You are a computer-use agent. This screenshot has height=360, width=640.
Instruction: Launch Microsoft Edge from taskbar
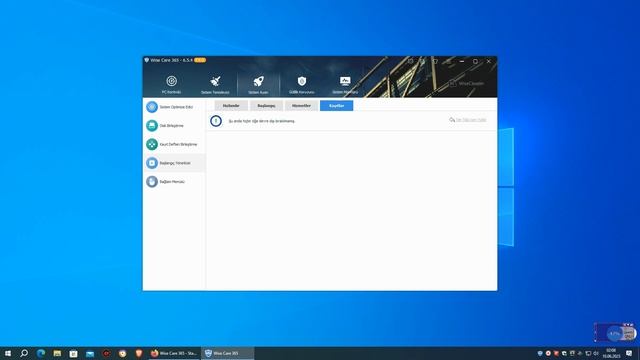[x=40, y=353]
